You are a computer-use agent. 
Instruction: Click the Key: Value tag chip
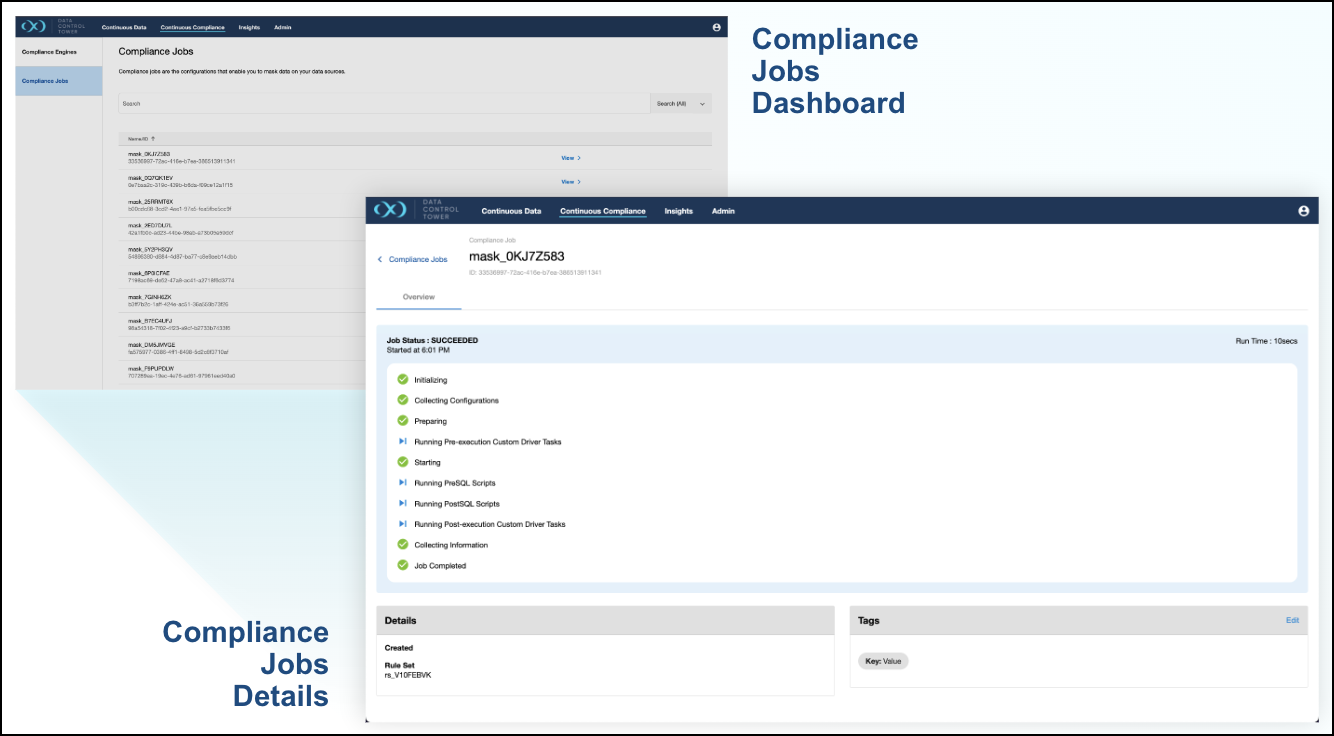coord(883,661)
